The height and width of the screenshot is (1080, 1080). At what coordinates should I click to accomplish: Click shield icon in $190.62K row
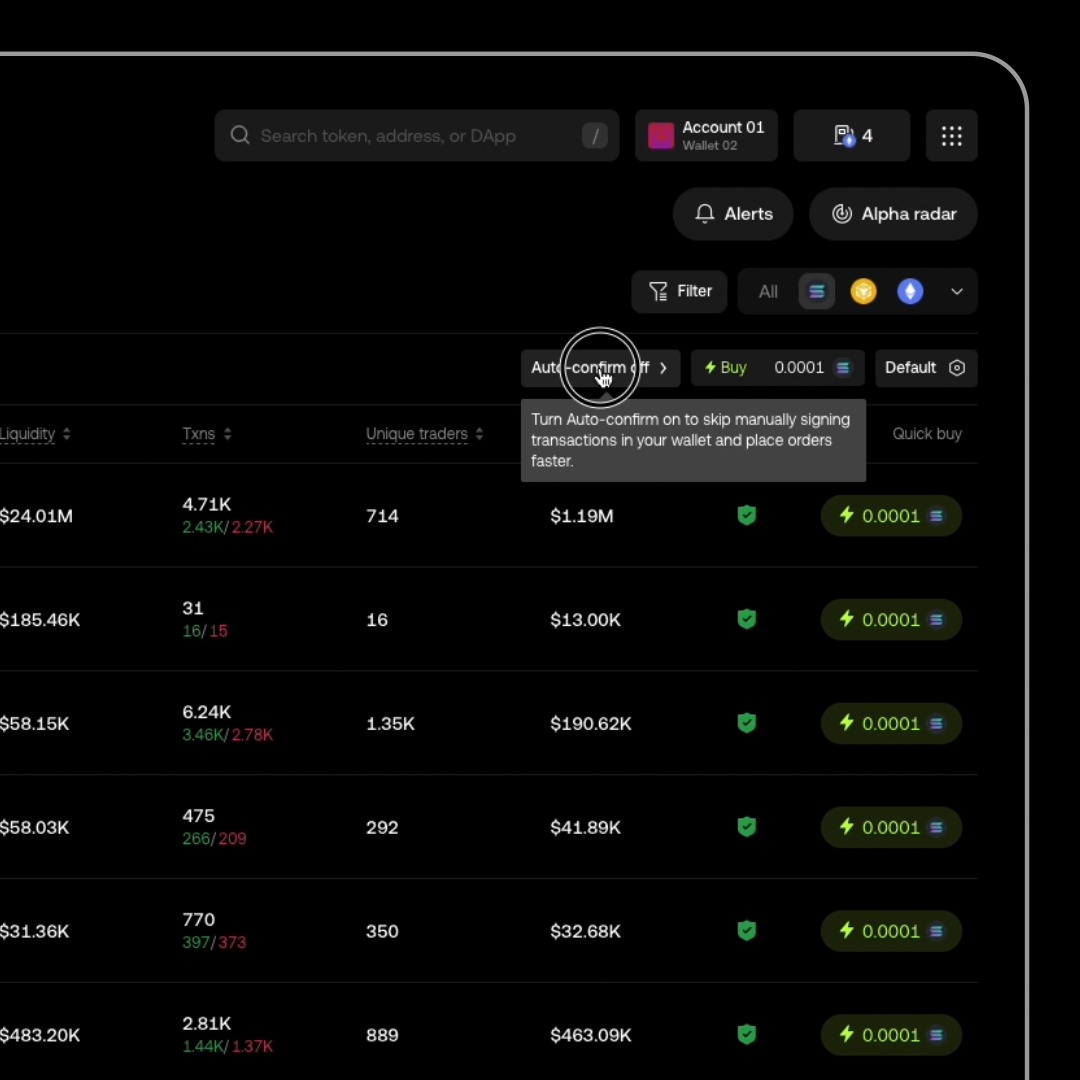tap(747, 723)
